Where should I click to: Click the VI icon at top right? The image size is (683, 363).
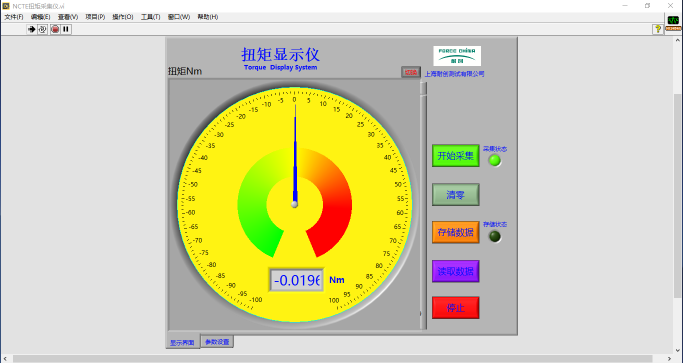coord(673,23)
